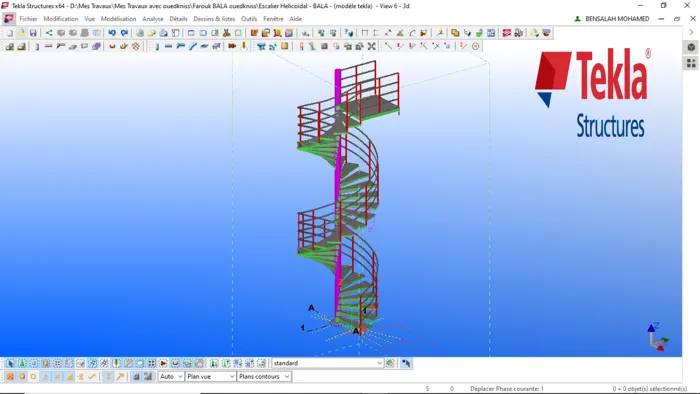Open the Plans contours dropdown
The height and width of the screenshot is (394, 700).
[264, 377]
